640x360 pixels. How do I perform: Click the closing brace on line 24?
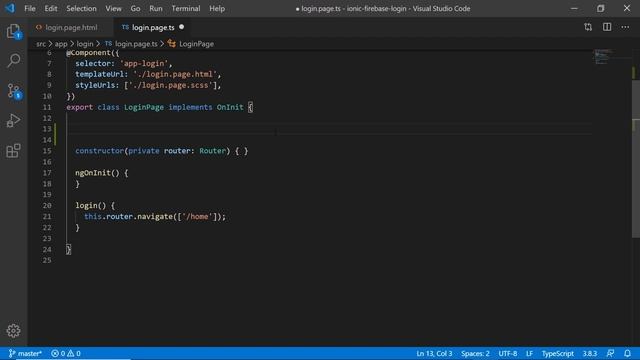click(x=69, y=249)
